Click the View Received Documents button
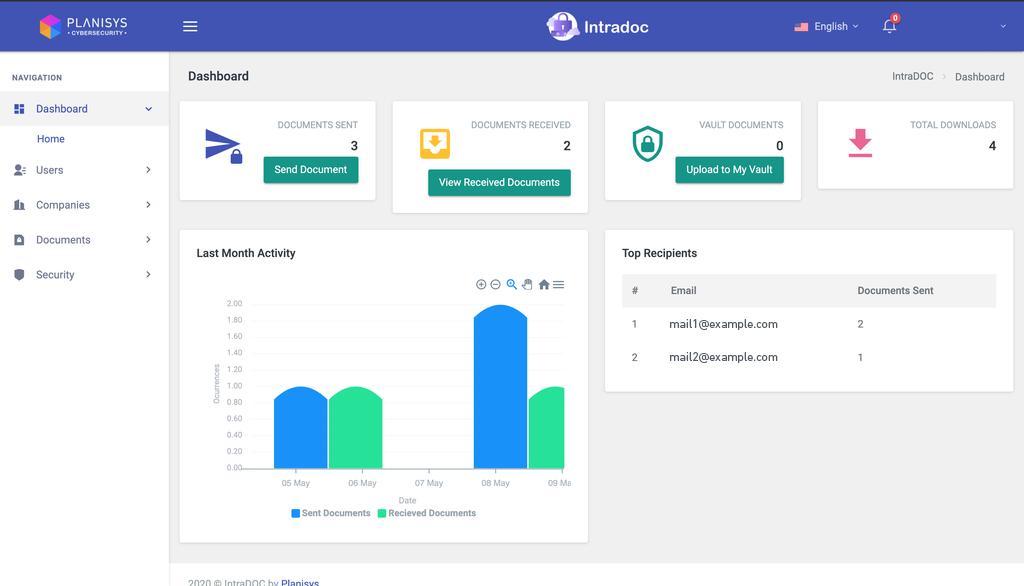 (x=499, y=183)
